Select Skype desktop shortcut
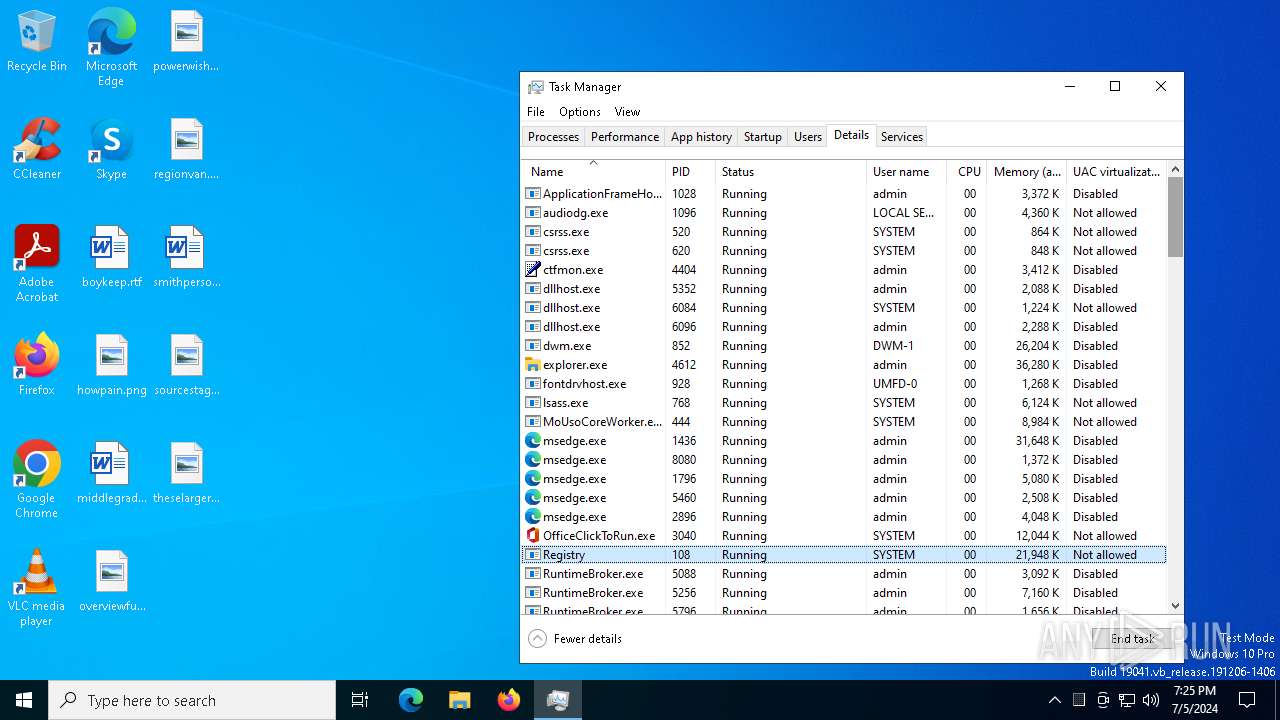The width and height of the screenshot is (1280, 720). click(111, 149)
